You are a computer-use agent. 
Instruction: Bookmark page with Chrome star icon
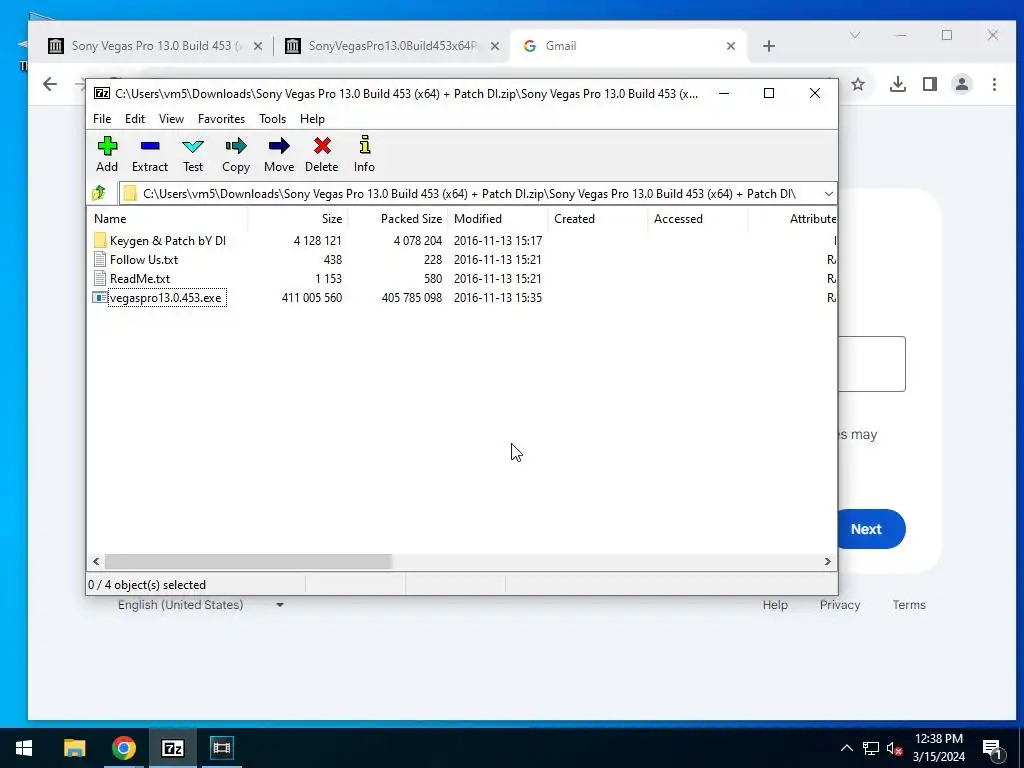858,84
